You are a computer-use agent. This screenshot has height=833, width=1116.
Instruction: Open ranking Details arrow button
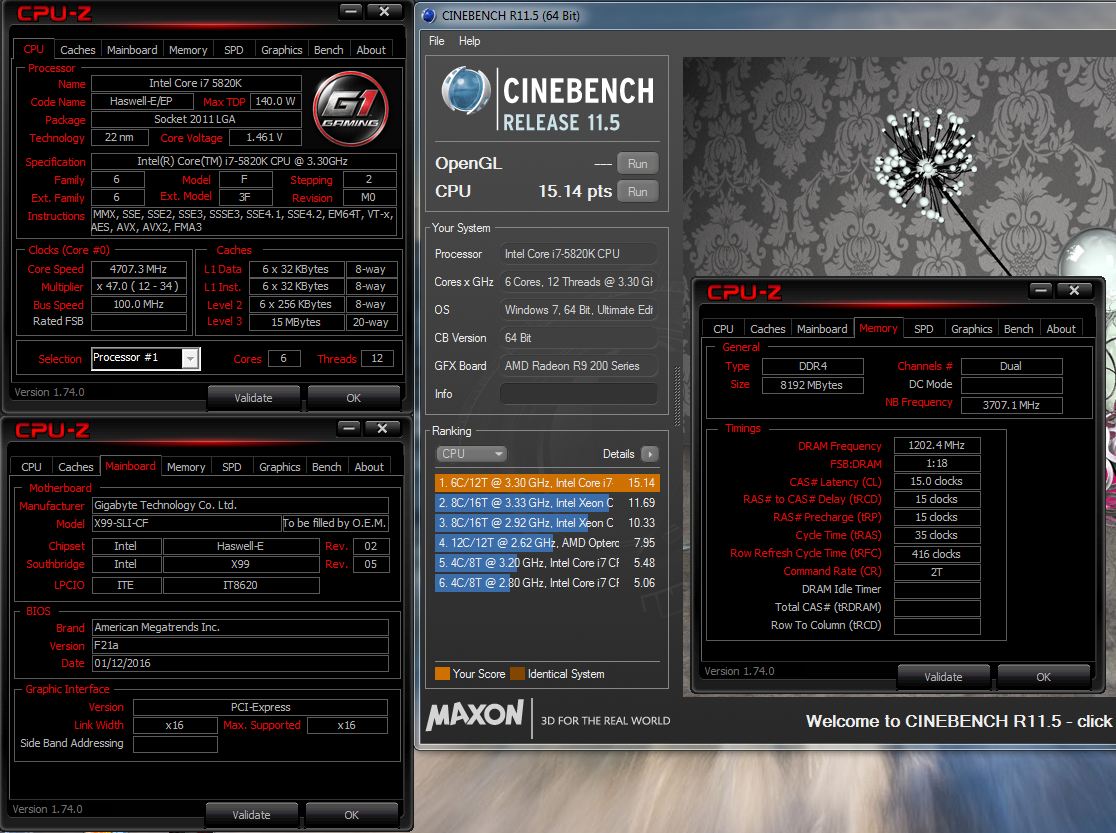tap(650, 454)
